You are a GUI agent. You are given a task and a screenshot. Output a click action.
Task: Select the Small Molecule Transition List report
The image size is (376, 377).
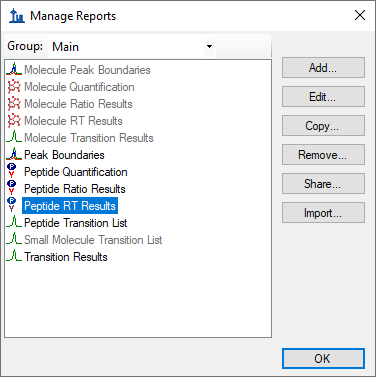point(93,240)
